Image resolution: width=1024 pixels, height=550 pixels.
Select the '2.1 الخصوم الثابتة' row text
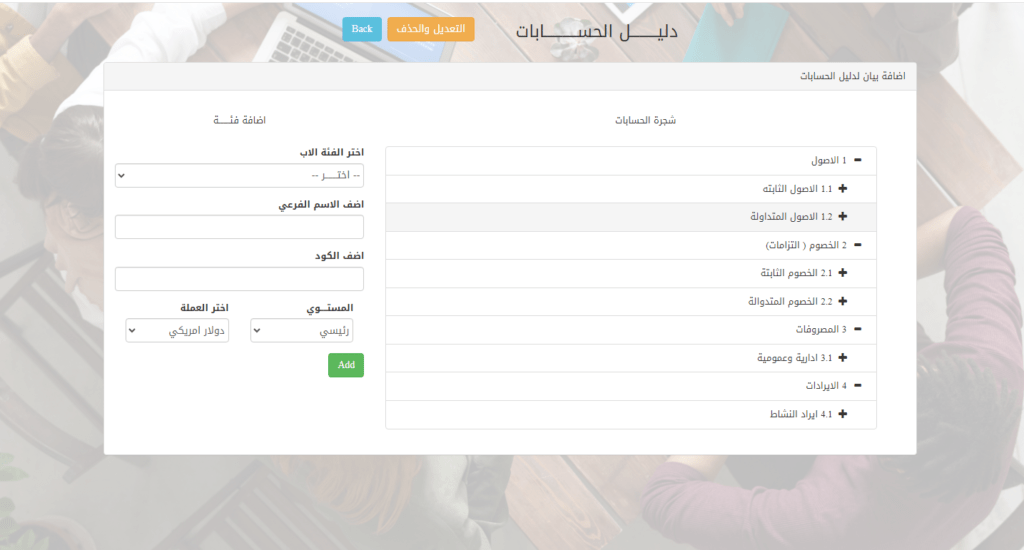pyautogui.click(x=796, y=272)
